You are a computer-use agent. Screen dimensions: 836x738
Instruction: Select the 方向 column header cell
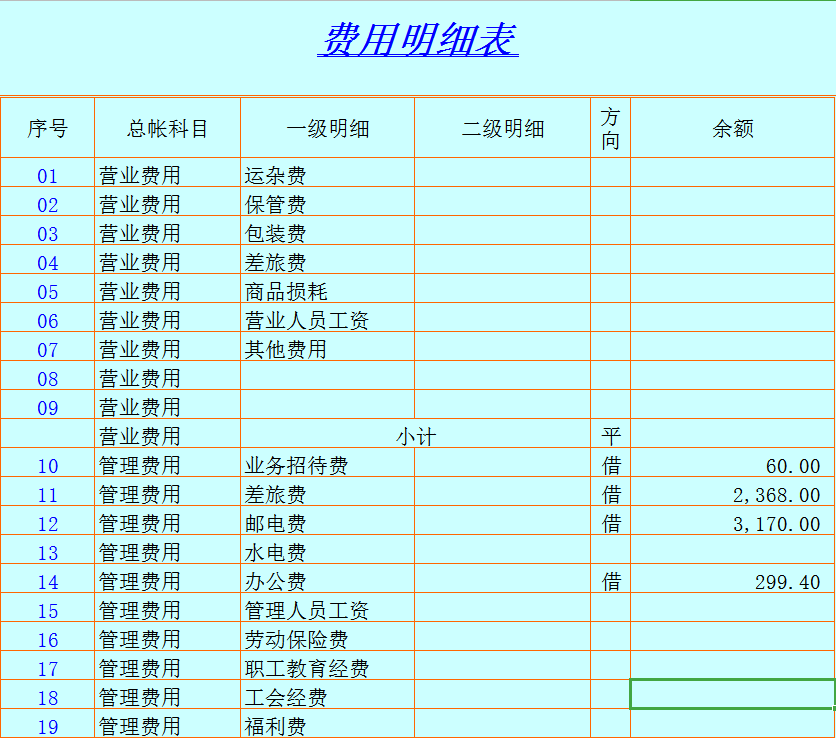[x=609, y=127]
